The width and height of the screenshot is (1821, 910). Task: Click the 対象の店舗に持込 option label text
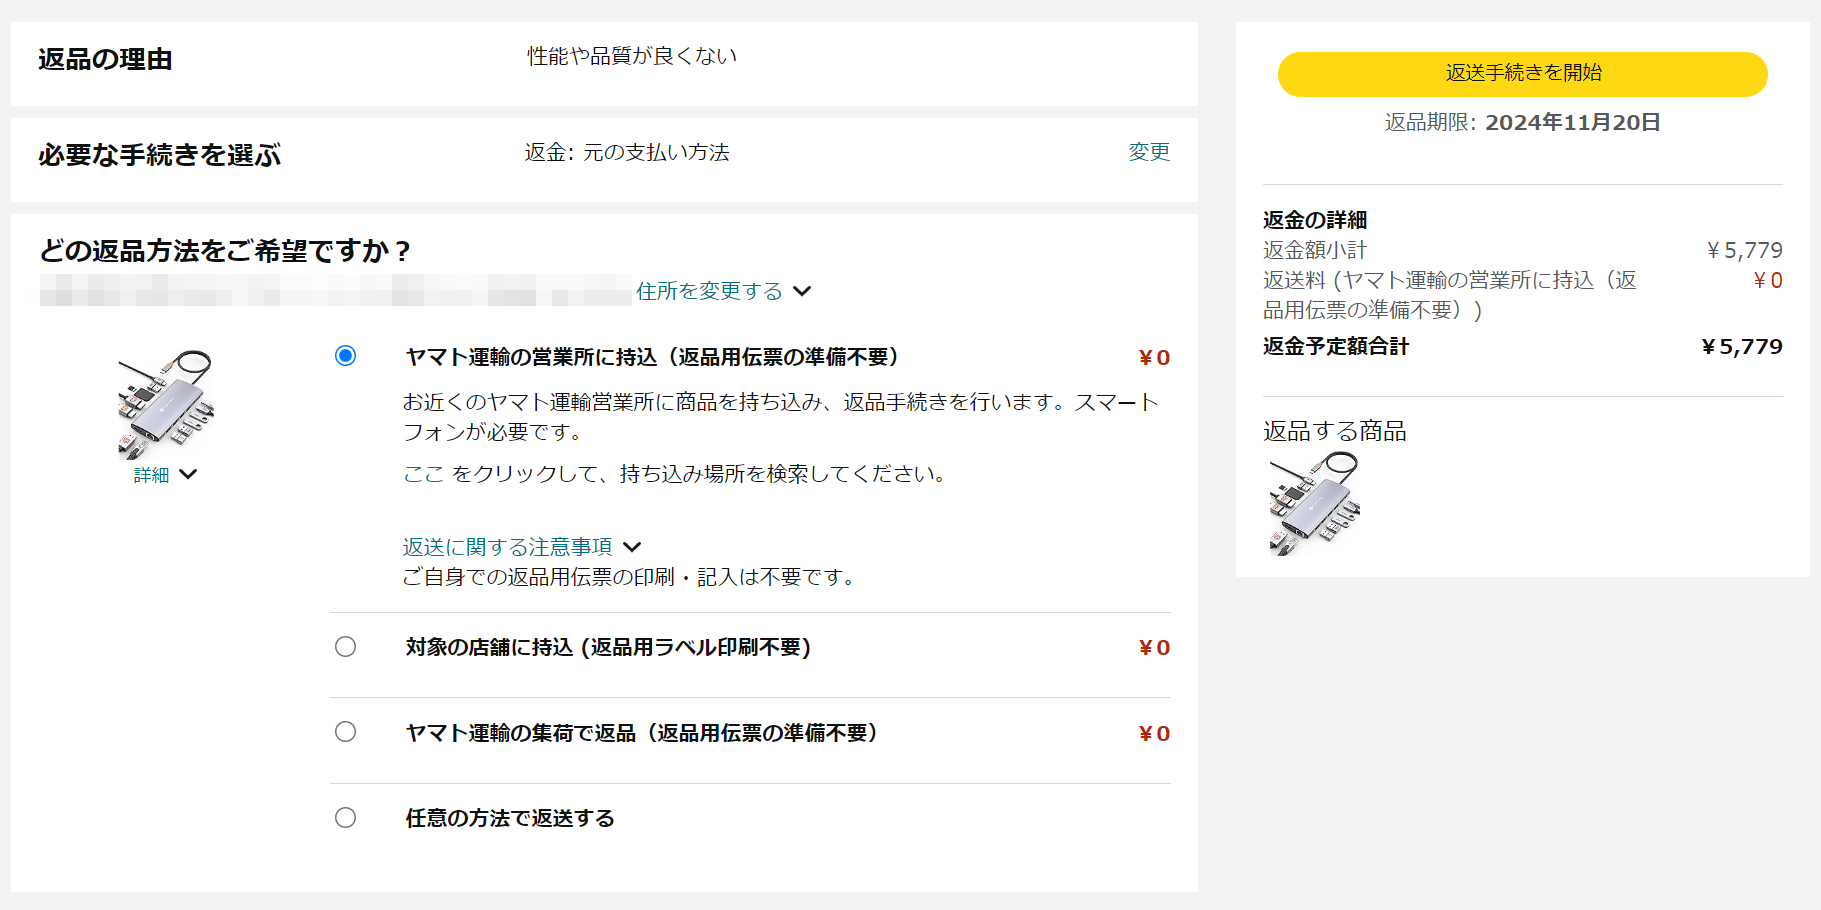(608, 648)
